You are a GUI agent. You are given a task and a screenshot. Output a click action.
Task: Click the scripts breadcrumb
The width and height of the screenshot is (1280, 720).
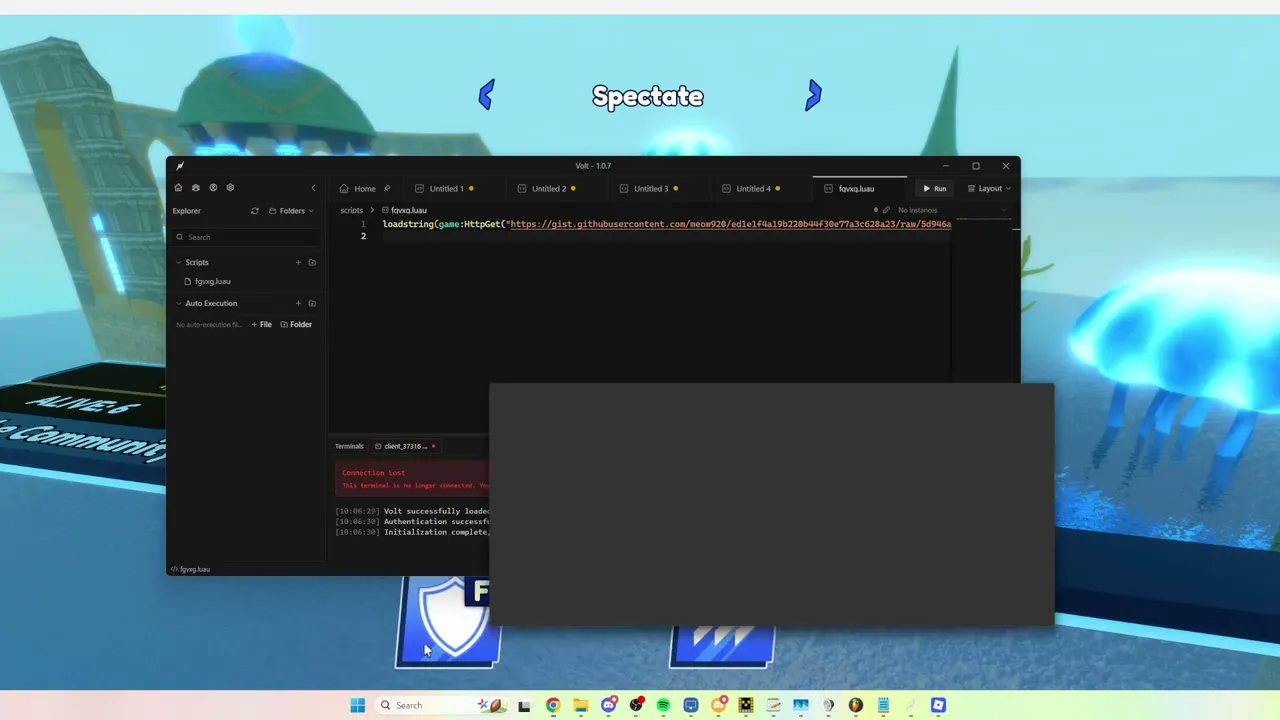tap(351, 210)
